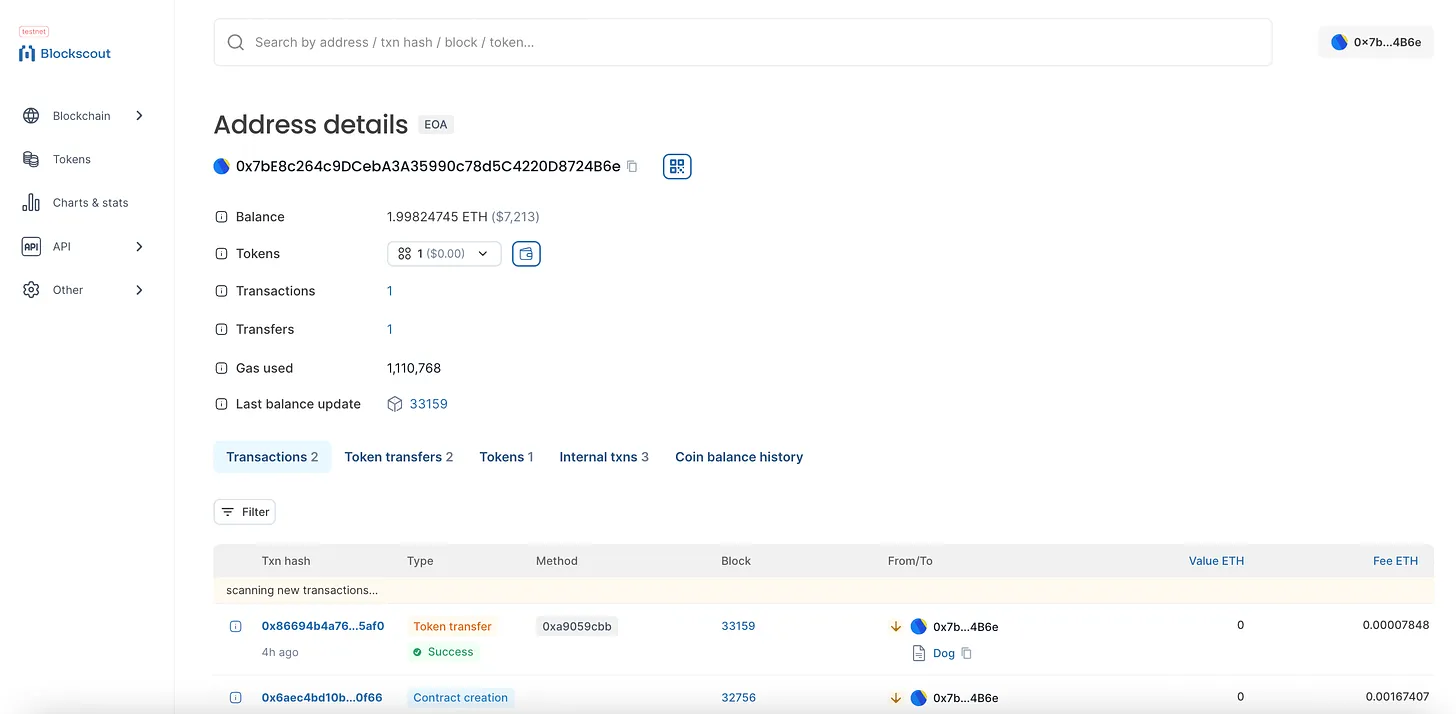The height and width of the screenshot is (714, 1456).
Task: Open transaction hash 0x86694b4a76...5af0
Action: pyautogui.click(x=323, y=627)
